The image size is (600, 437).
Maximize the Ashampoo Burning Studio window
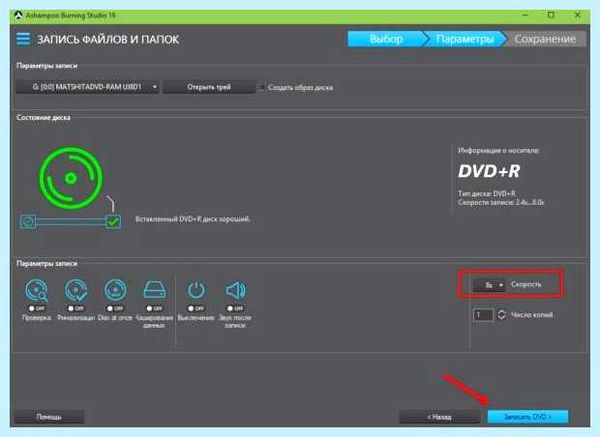tap(551, 15)
